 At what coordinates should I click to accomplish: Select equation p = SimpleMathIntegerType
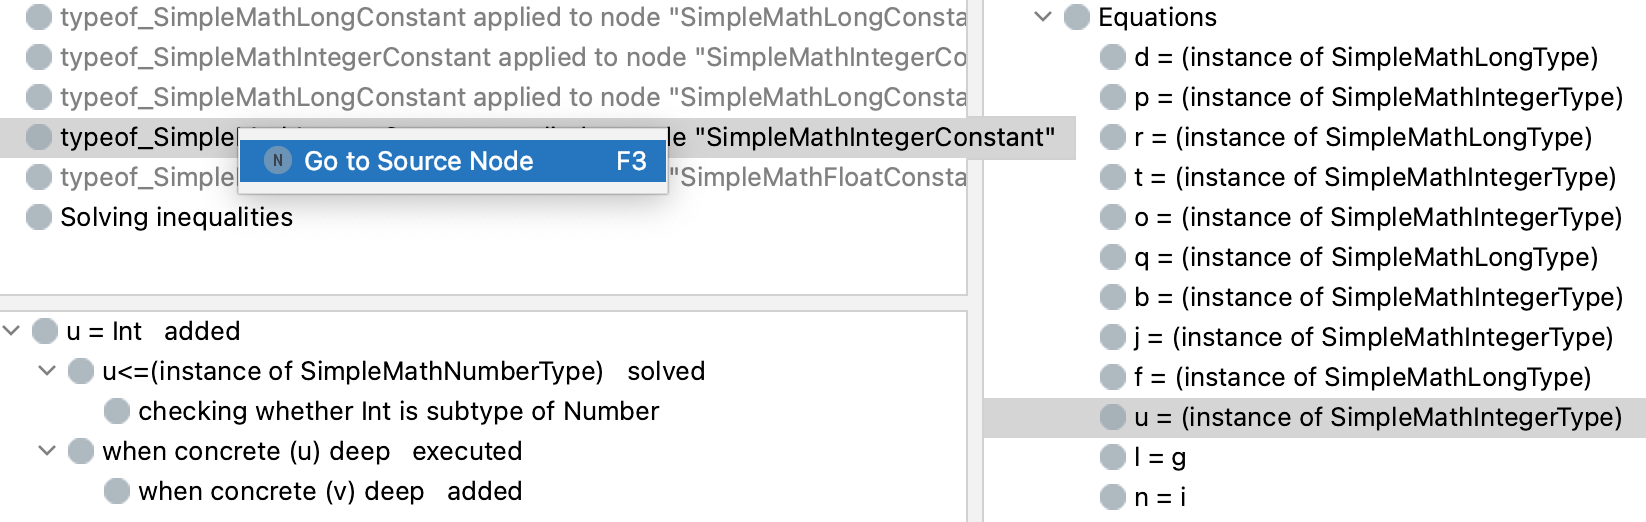[1377, 97]
